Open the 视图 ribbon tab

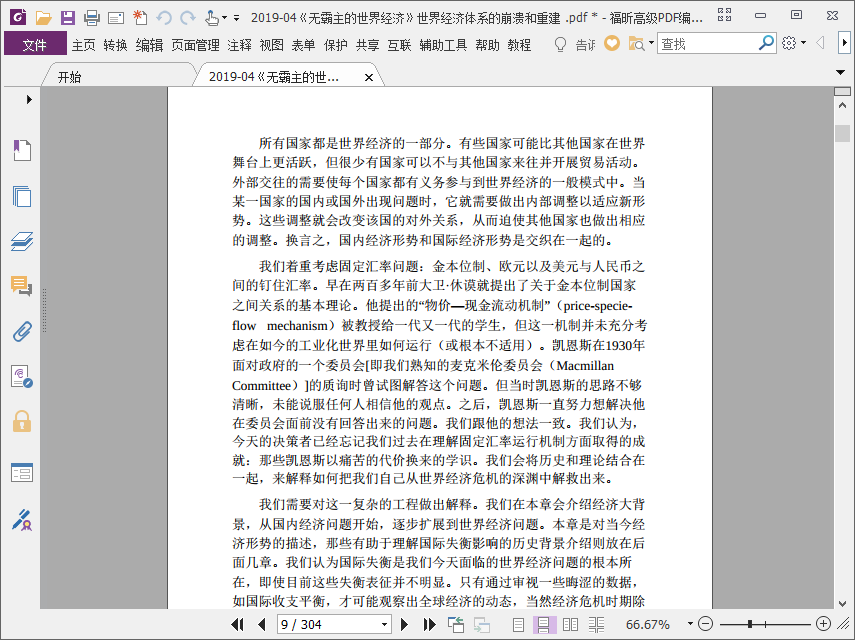272,45
